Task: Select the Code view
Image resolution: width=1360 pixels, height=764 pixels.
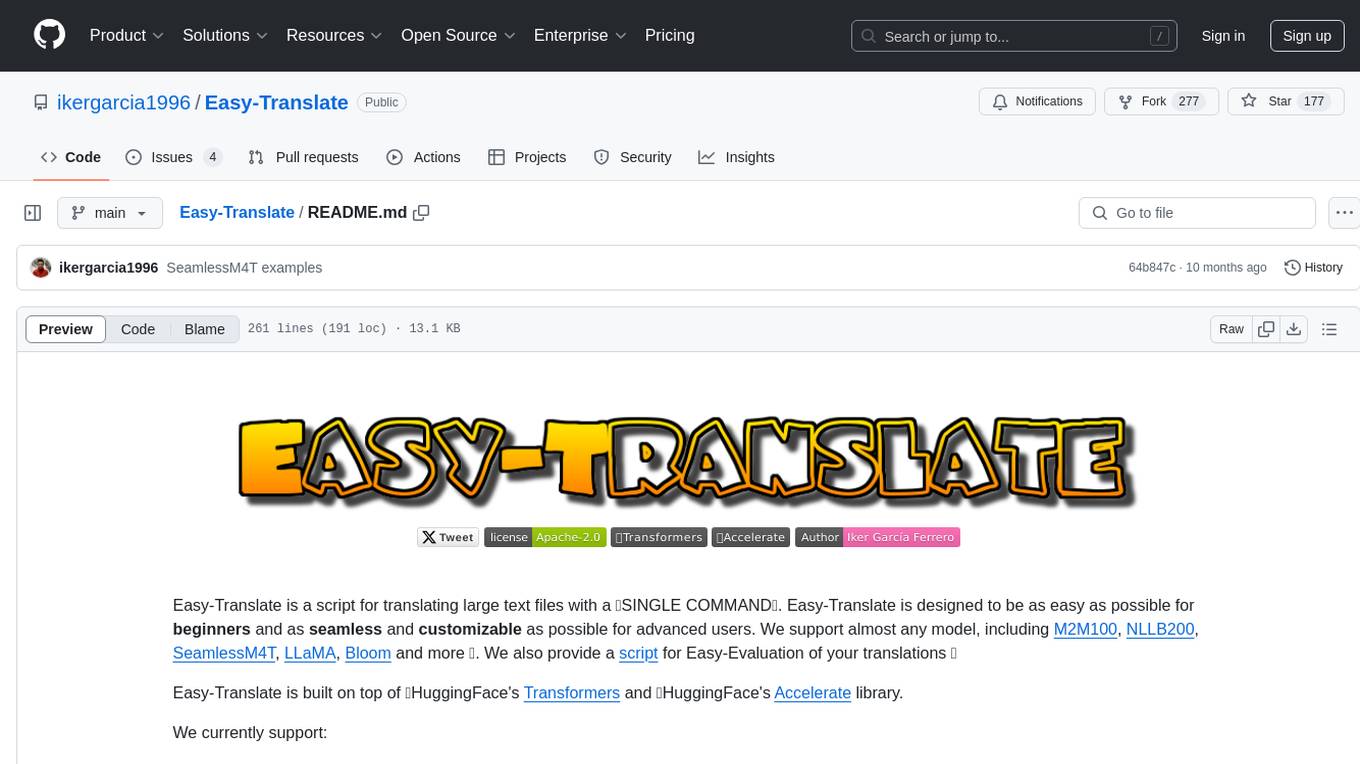Action: [138, 329]
